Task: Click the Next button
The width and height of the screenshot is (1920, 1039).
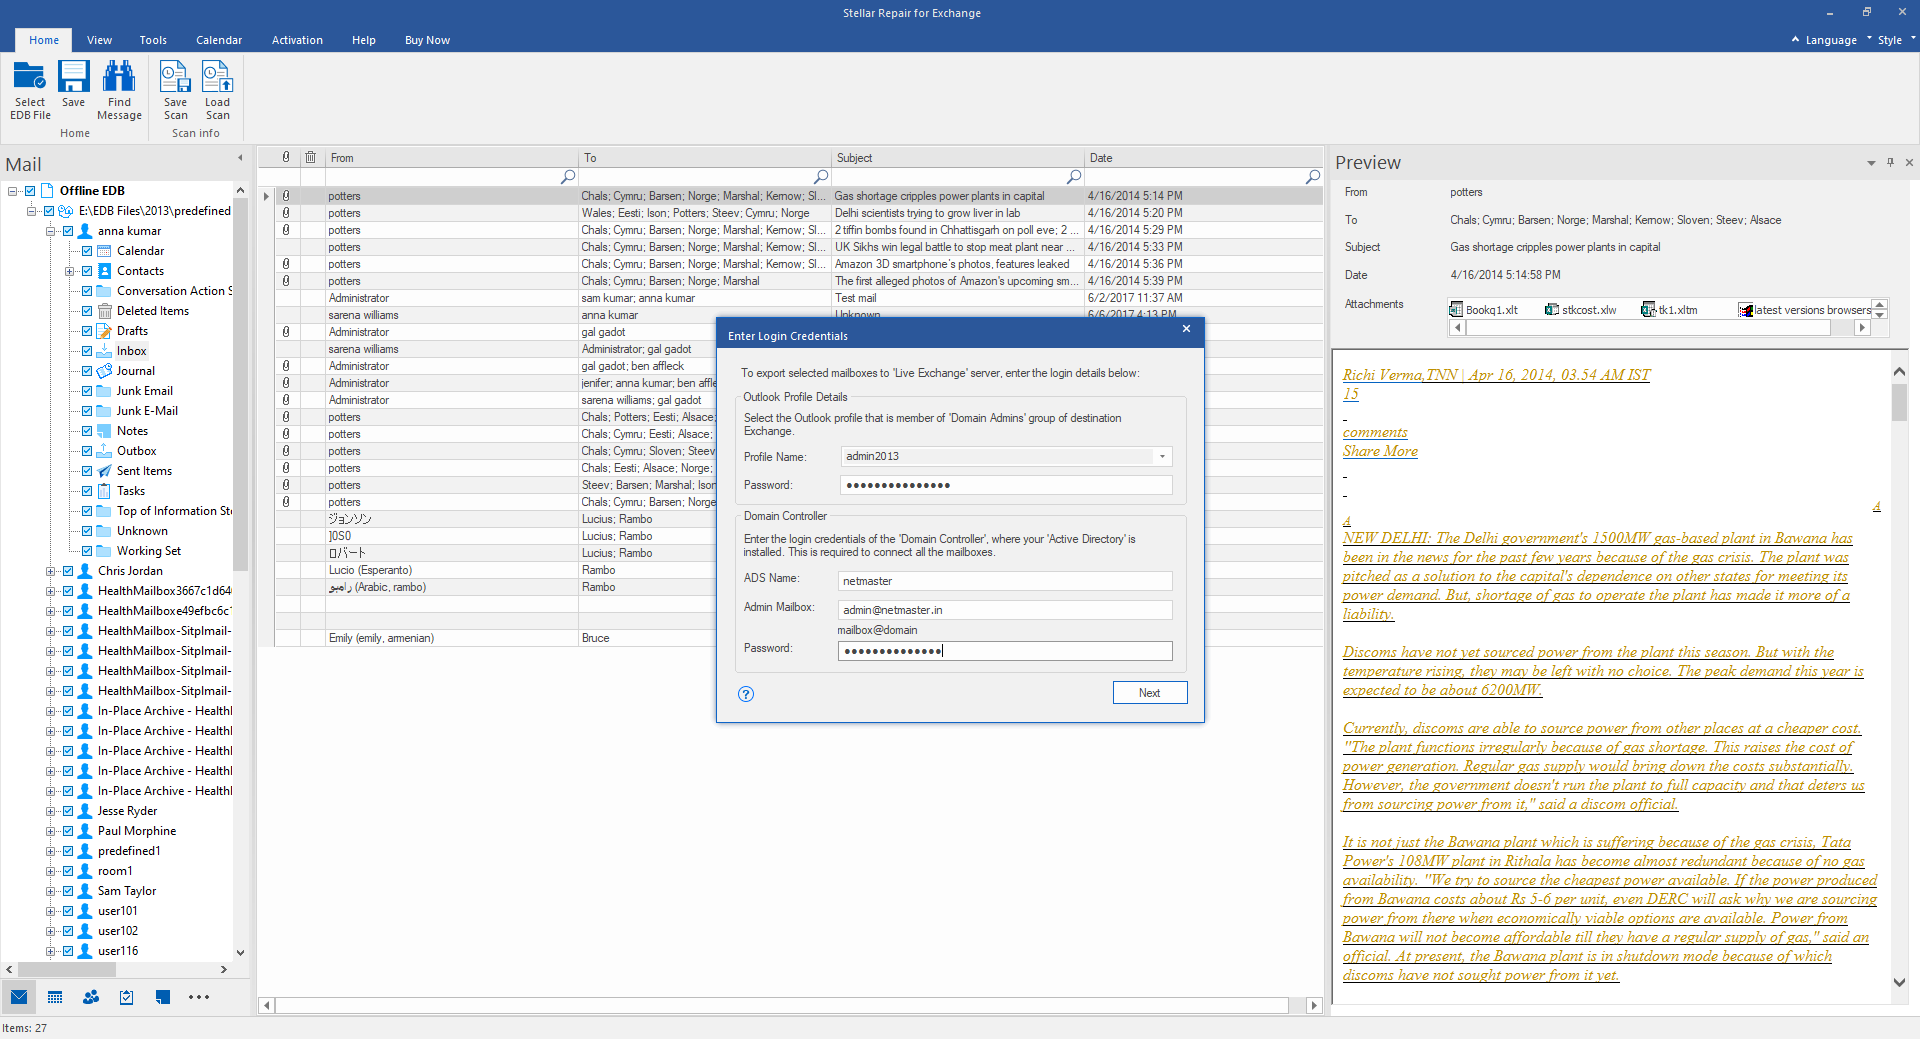Action: [x=1150, y=693]
